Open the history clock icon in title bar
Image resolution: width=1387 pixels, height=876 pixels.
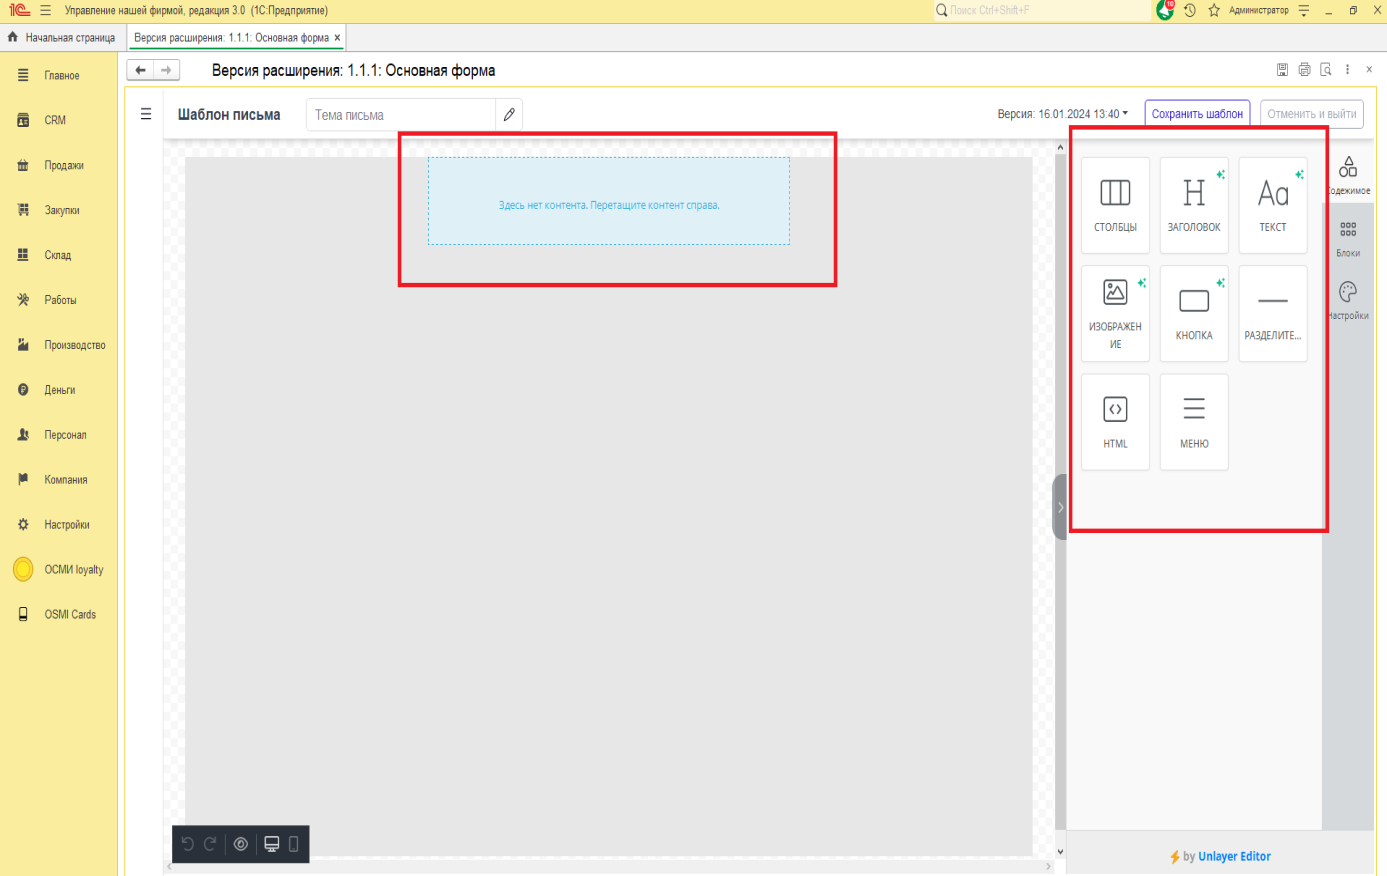(x=1190, y=10)
